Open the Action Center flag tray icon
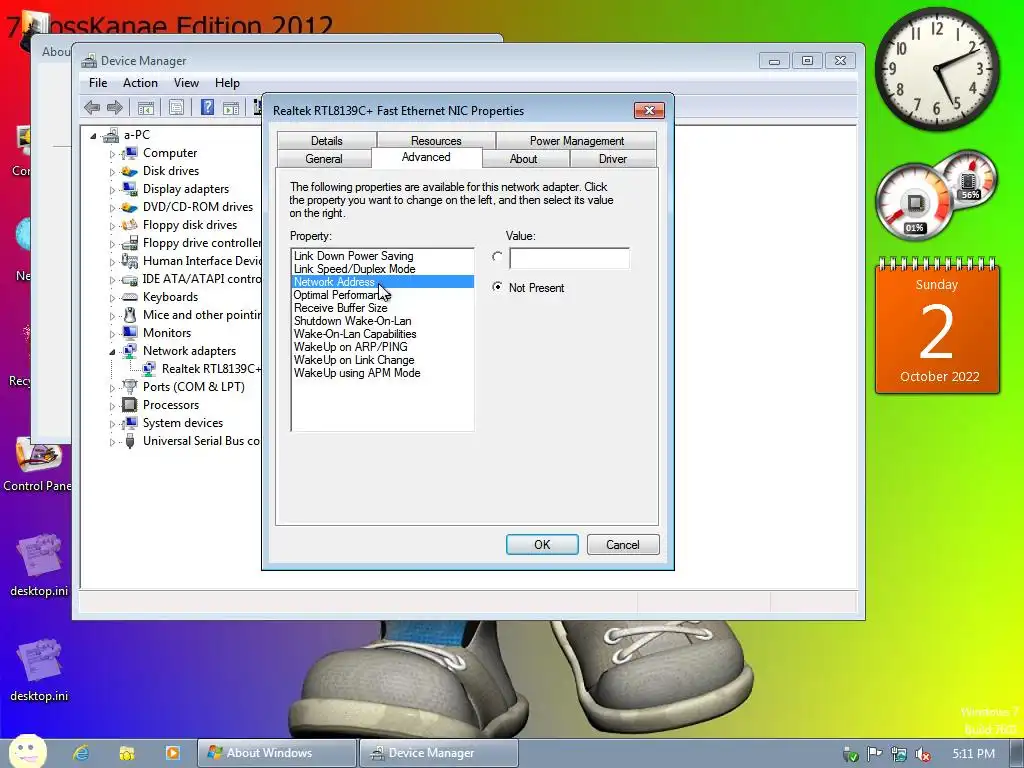 click(x=875, y=754)
